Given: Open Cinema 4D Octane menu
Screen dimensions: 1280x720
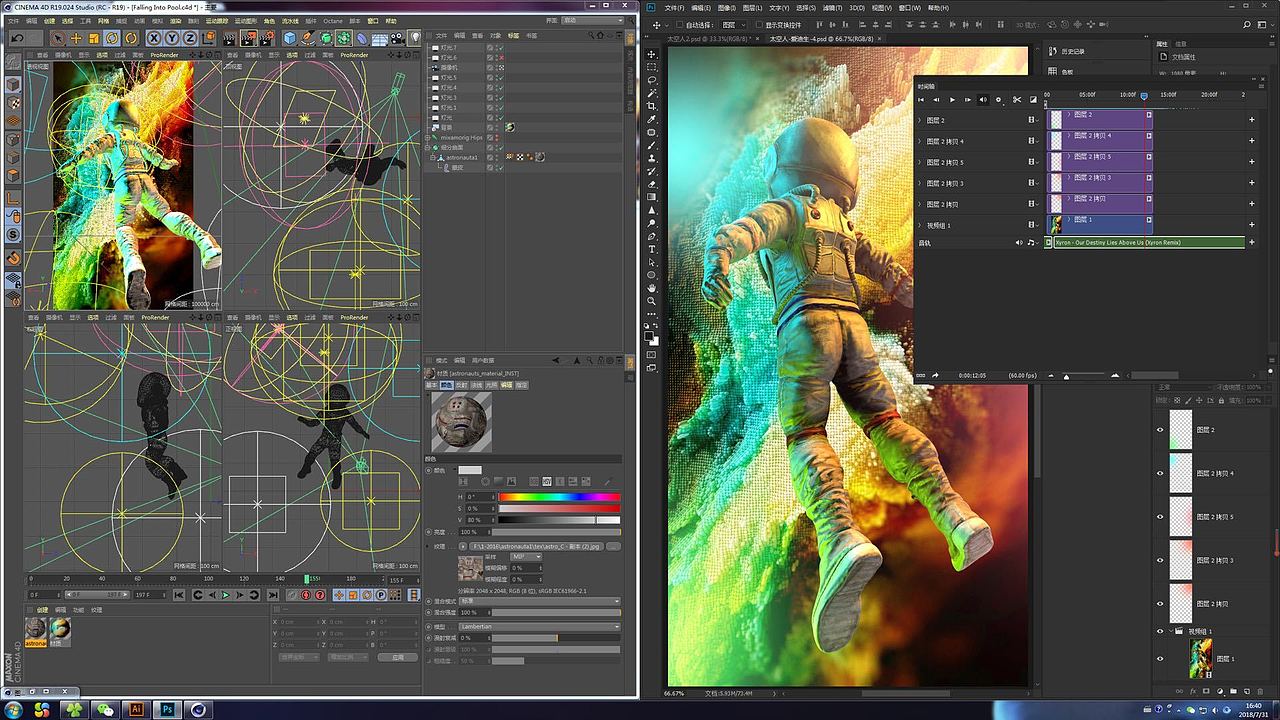Looking at the screenshot, I should coord(333,20).
